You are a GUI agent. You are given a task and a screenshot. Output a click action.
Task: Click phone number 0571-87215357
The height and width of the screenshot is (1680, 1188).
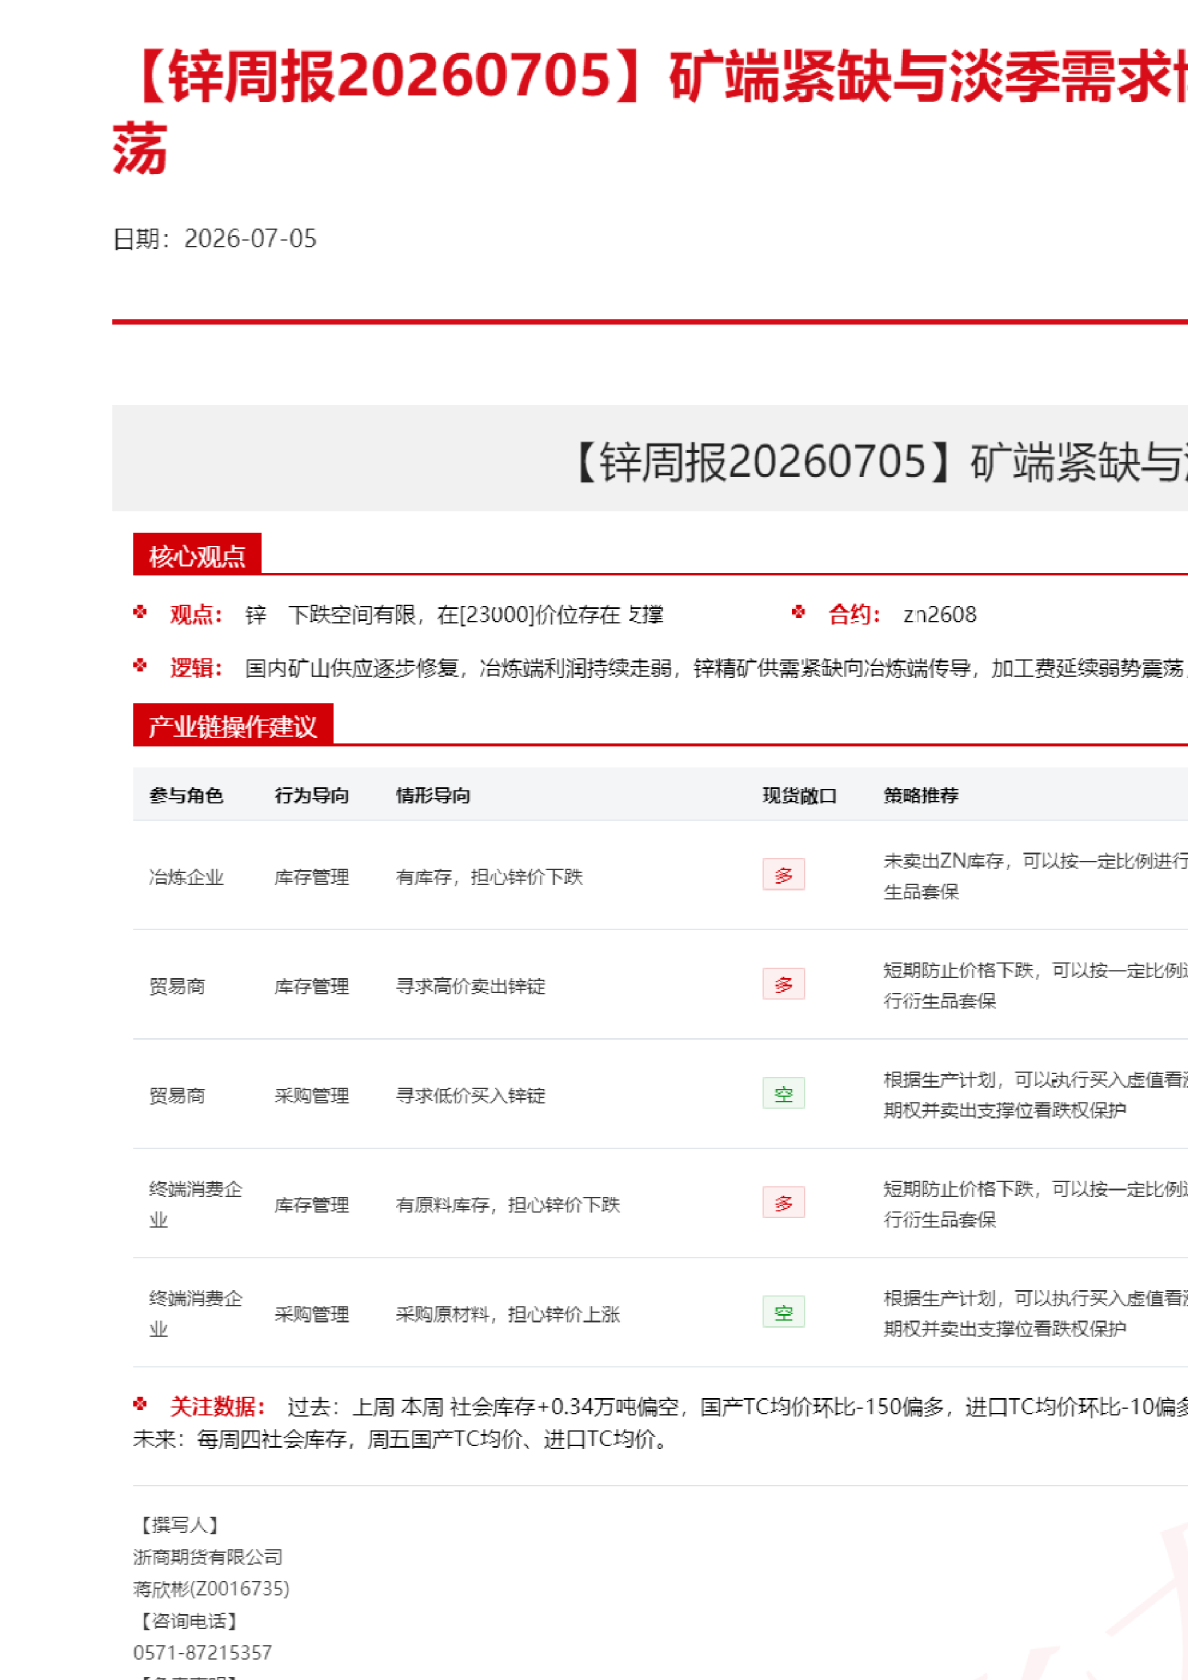[202, 1652]
